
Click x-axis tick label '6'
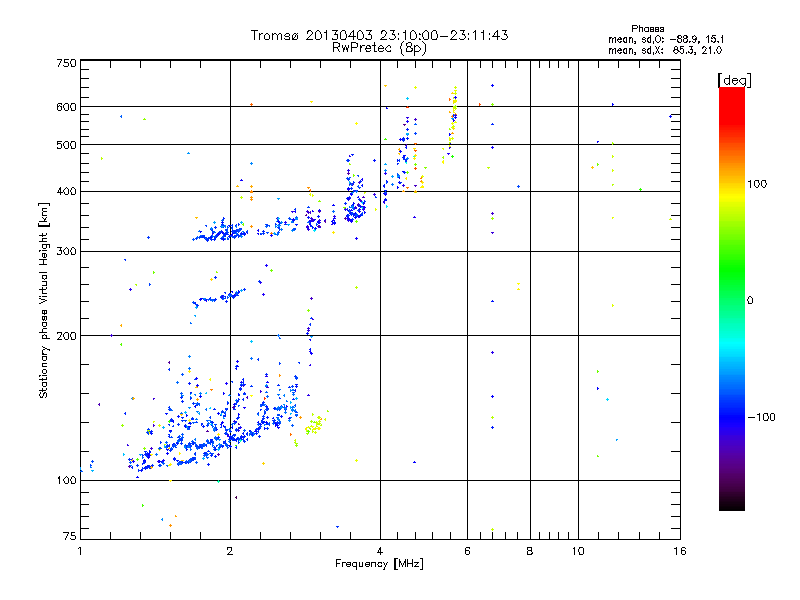pyautogui.click(x=467, y=551)
